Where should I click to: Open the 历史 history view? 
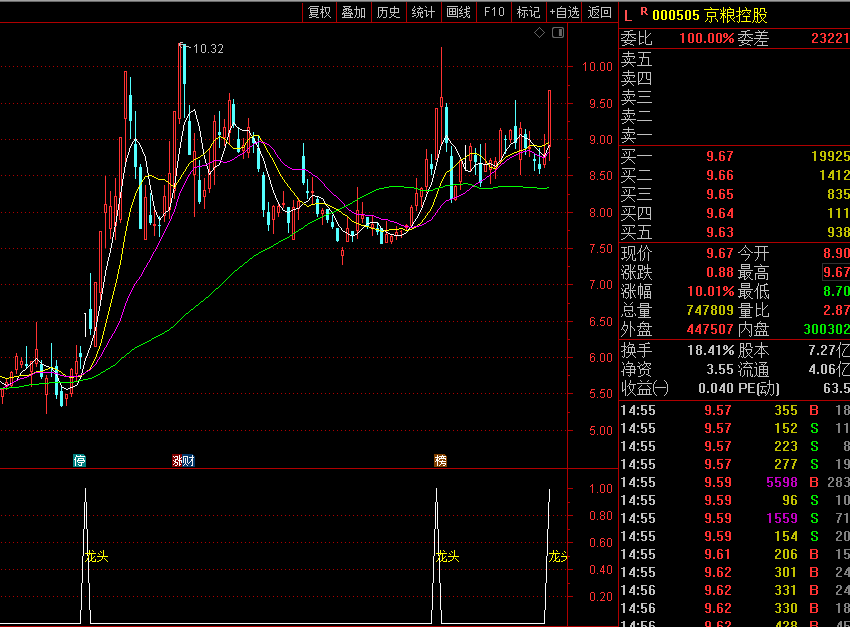click(388, 12)
